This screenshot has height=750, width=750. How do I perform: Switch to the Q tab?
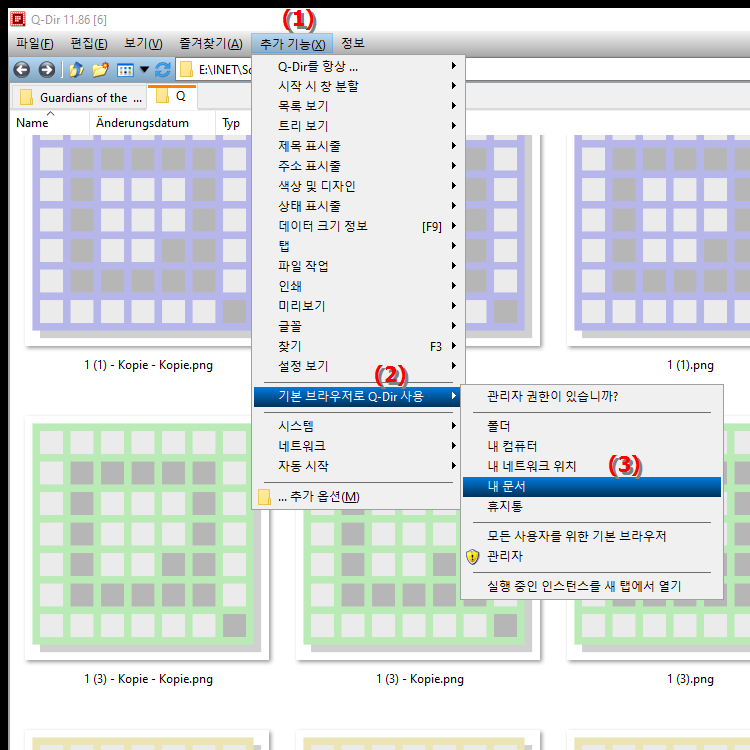pyautogui.click(x=172, y=96)
